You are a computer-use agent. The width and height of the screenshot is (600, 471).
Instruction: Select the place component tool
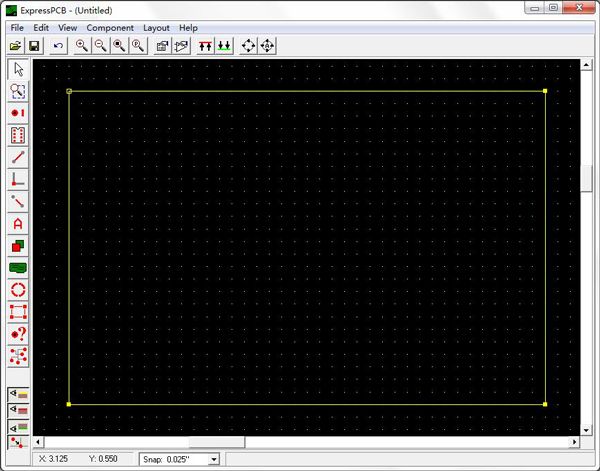tap(18, 135)
